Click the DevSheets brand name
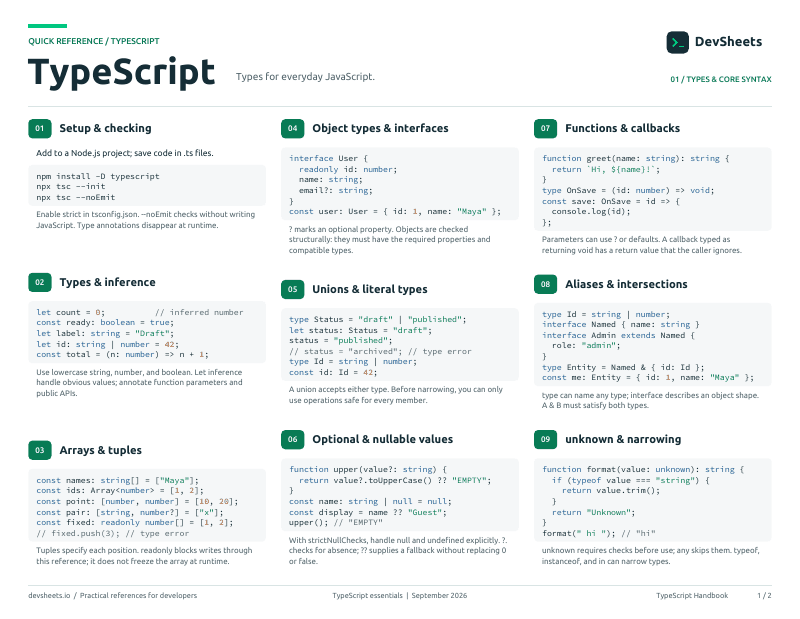 (x=728, y=42)
